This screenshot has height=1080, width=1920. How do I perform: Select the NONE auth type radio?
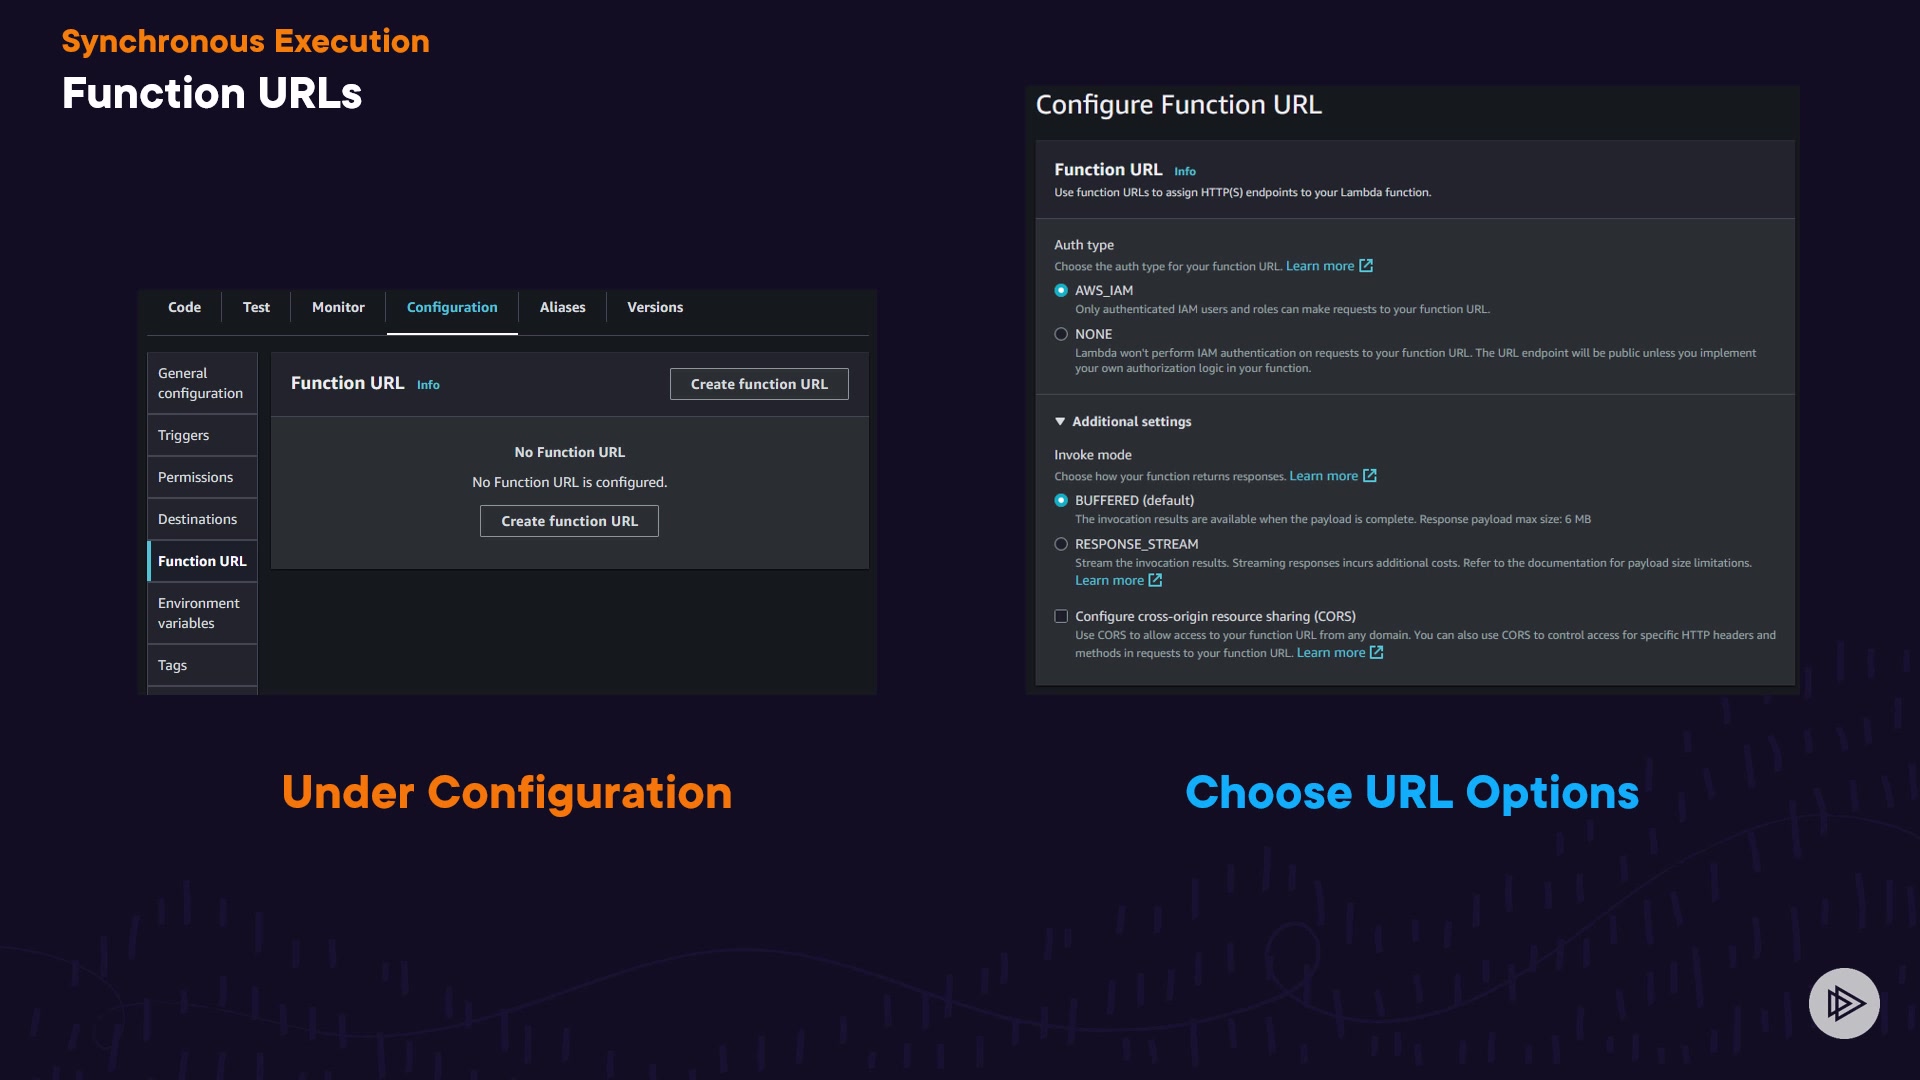pyautogui.click(x=1061, y=335)
